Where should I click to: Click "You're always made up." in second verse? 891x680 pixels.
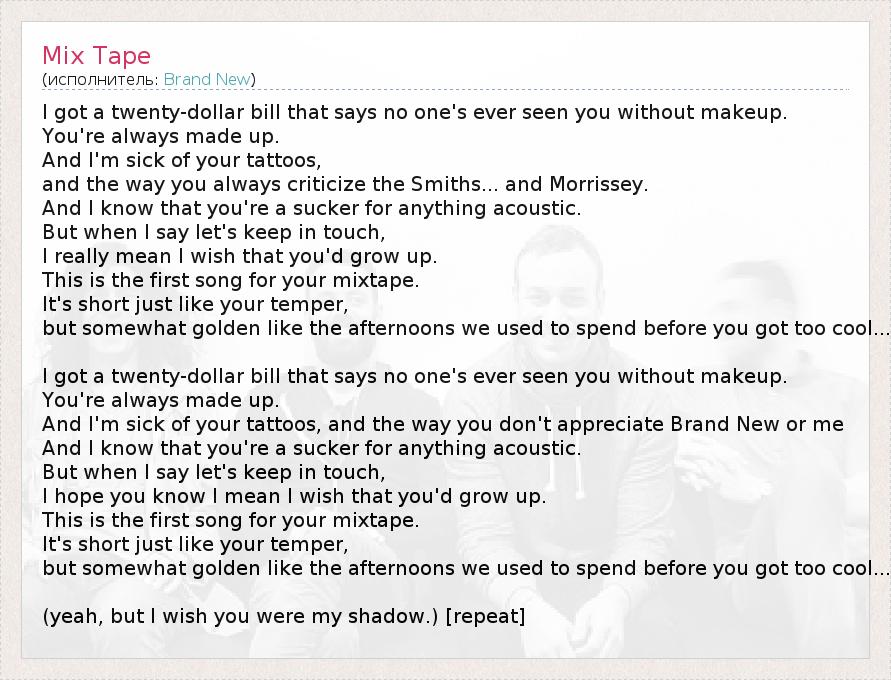[161, 400]
